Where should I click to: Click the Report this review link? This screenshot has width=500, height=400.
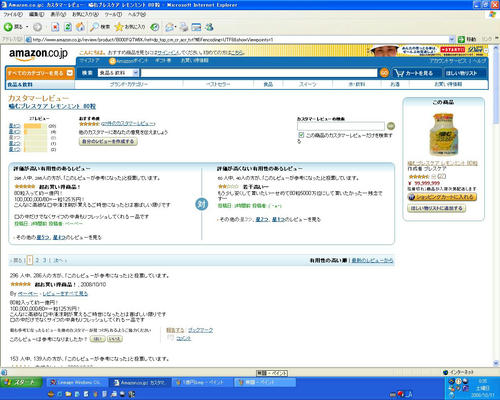point(175,330)
